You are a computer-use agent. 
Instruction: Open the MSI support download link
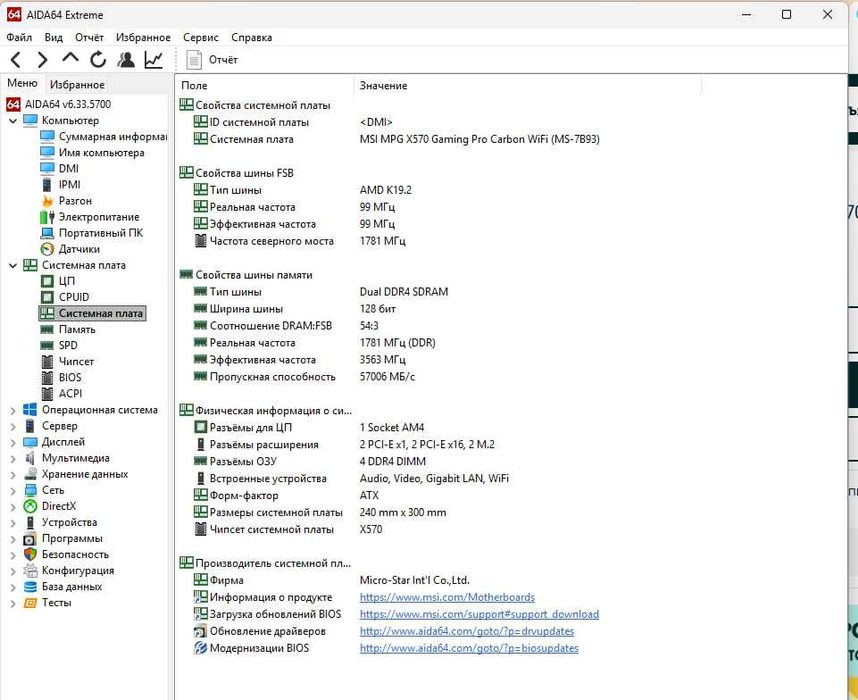pyautogui.click(x=479, y=614)
